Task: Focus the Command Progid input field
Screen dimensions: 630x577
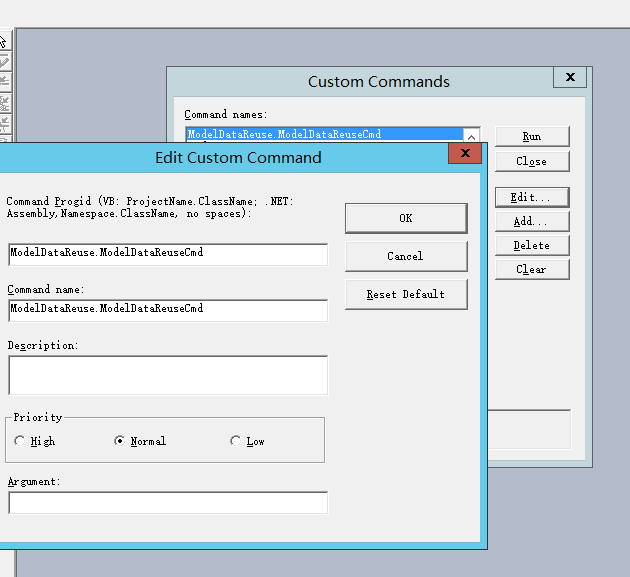Action: click(168, 254)
